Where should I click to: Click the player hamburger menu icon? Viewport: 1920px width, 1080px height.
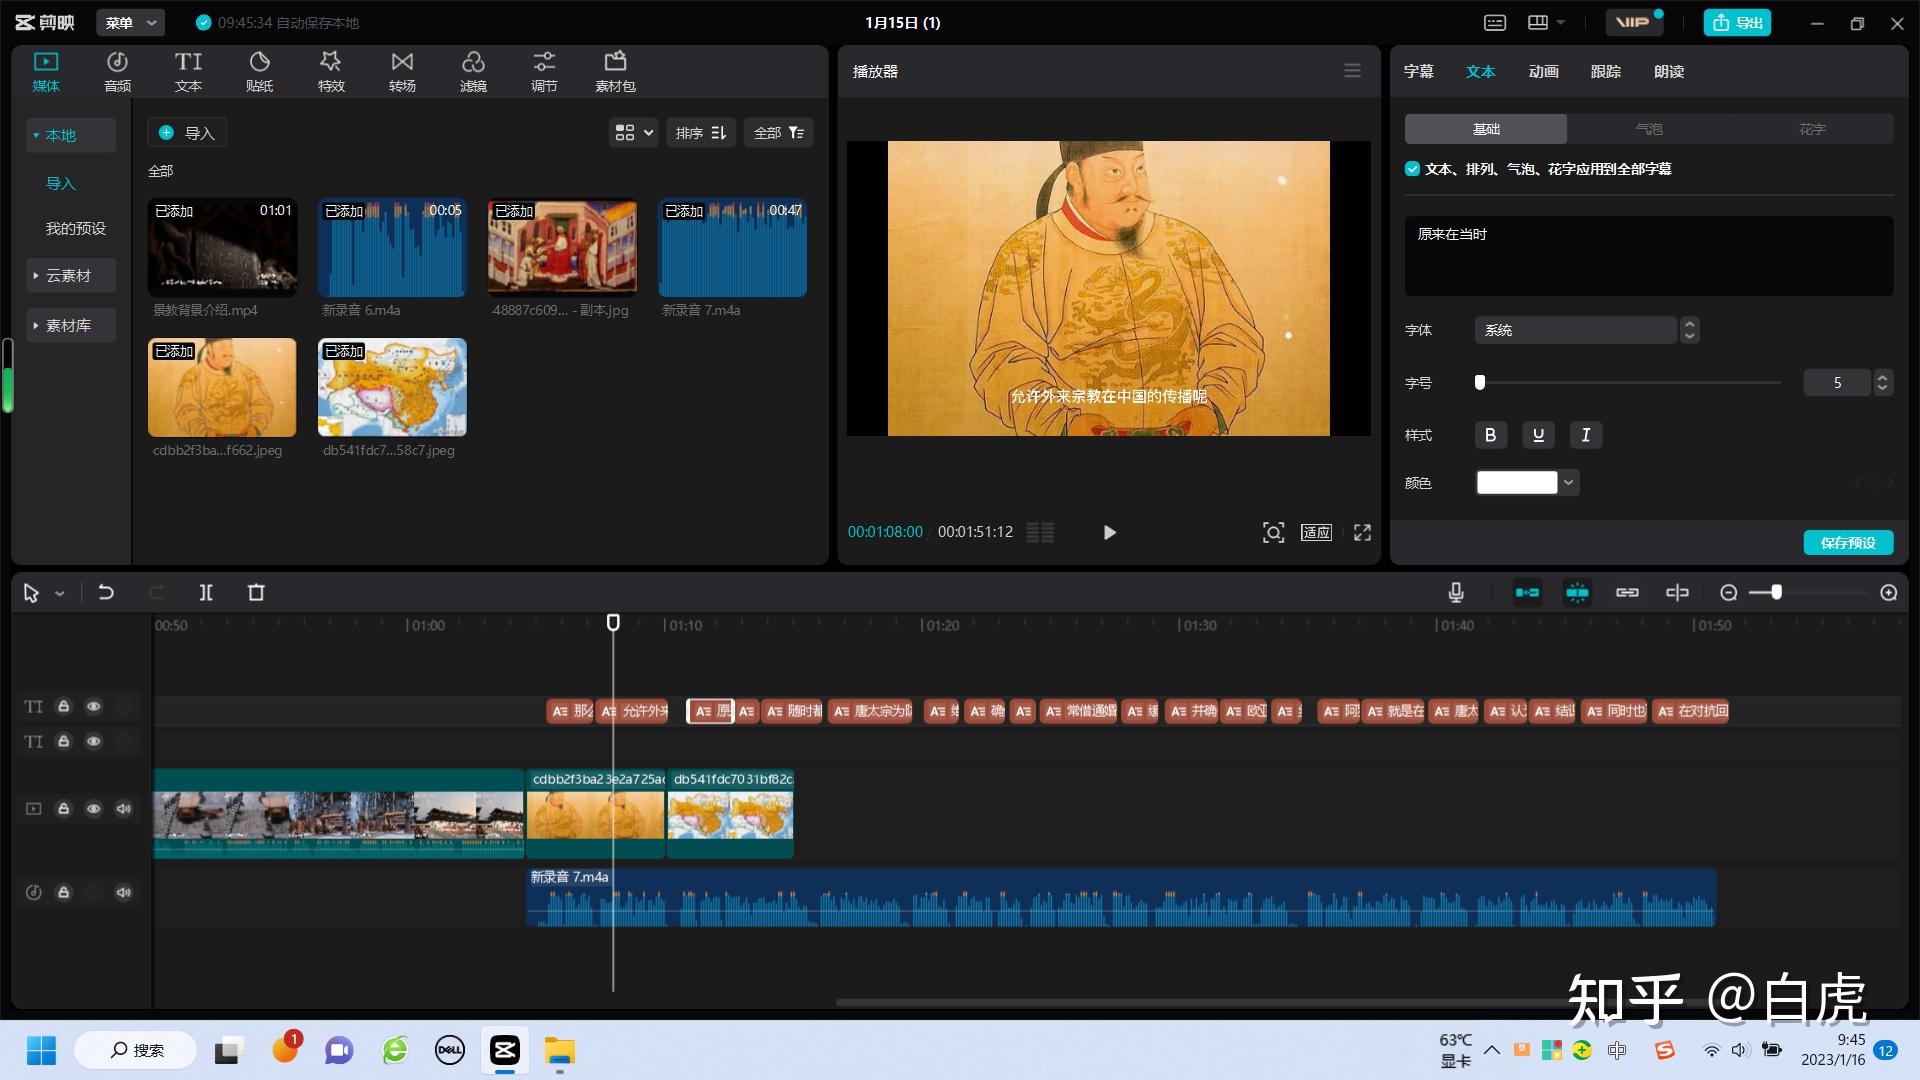point(1352,71)
